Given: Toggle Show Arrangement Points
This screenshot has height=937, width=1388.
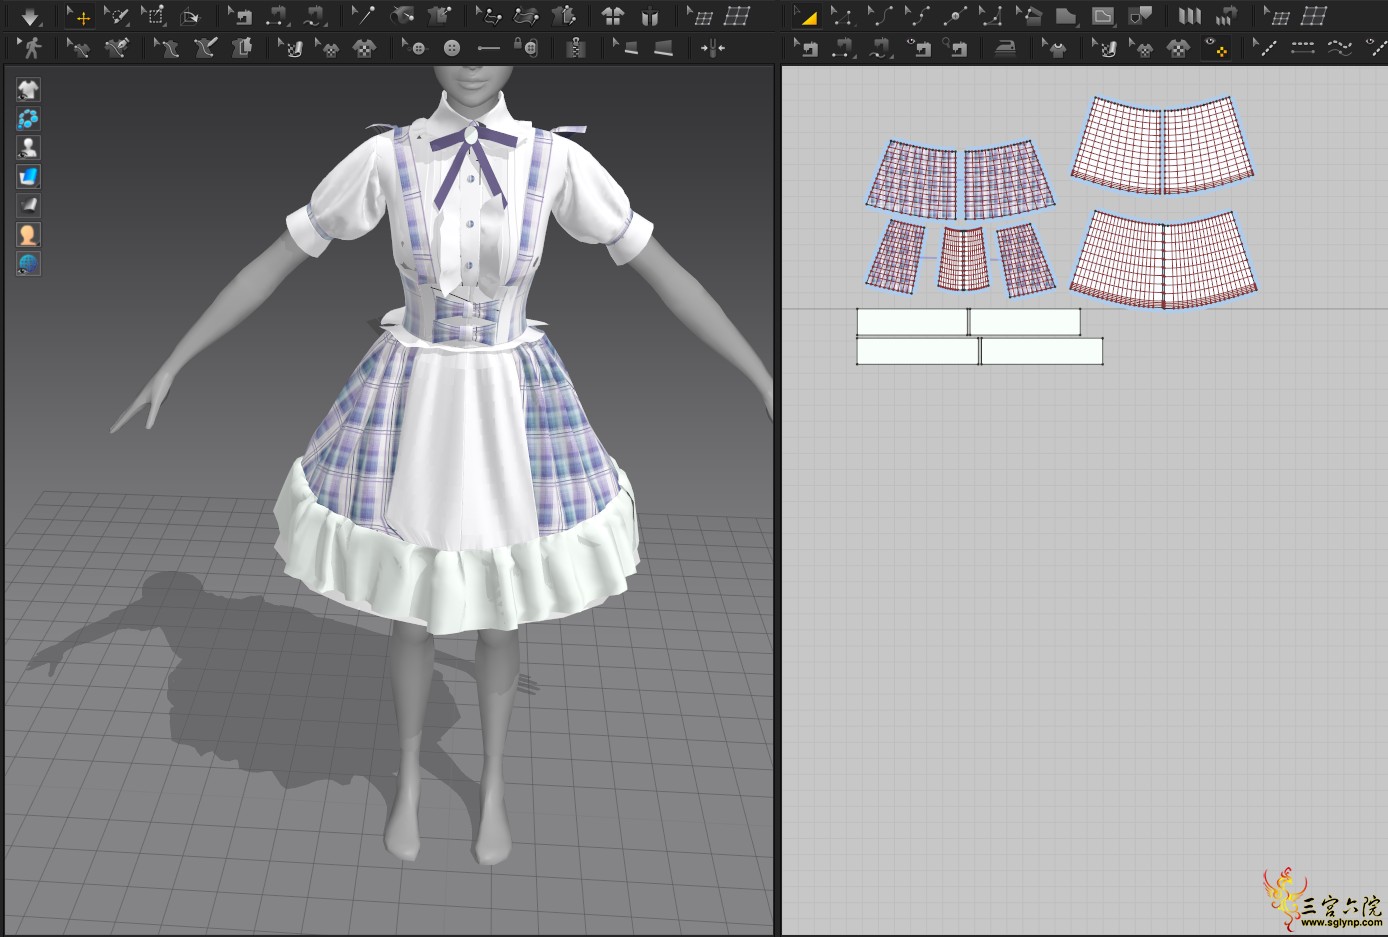Looking at the screenshot, I should pyautogui.click(x=28, y=119).
